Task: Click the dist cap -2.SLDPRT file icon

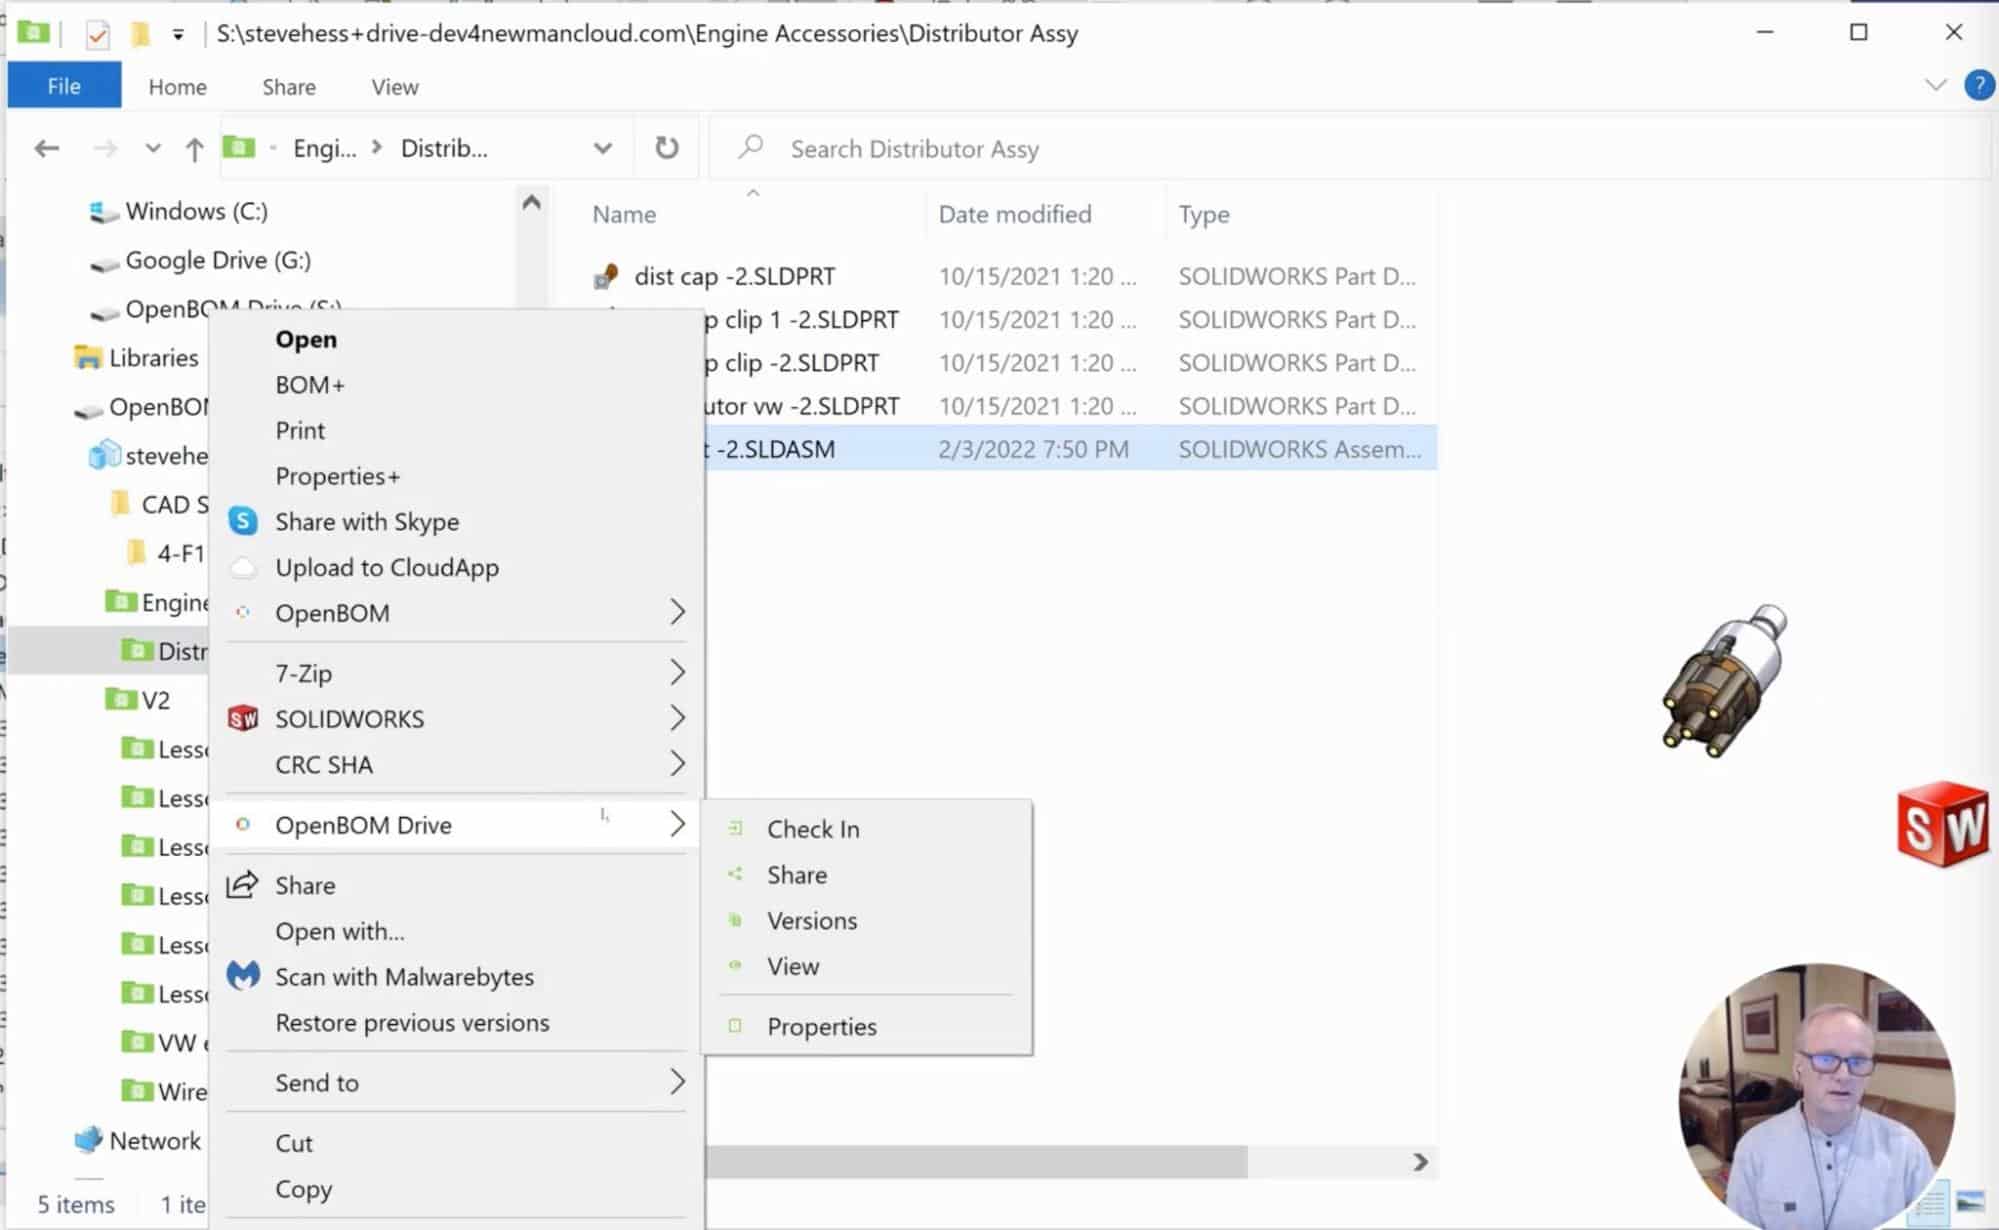Action: pyautogui.click(x=605, y=276)
